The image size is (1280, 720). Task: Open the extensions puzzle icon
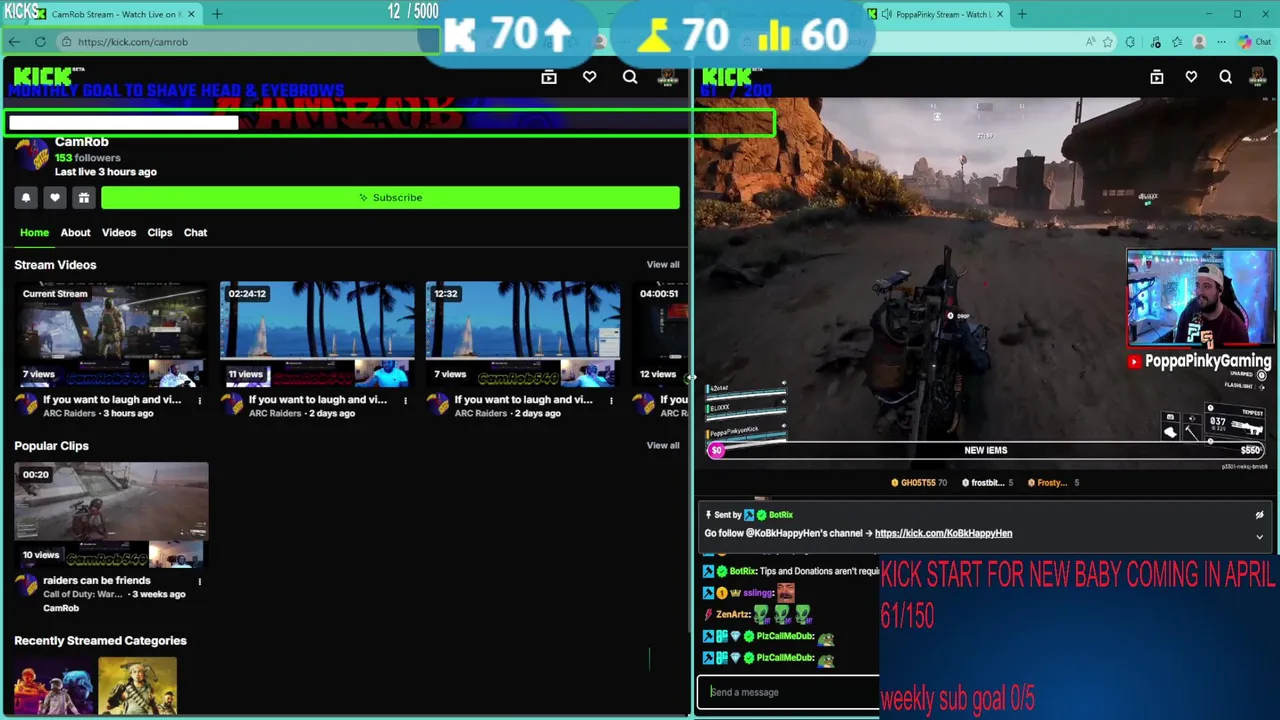[1130, 42]
